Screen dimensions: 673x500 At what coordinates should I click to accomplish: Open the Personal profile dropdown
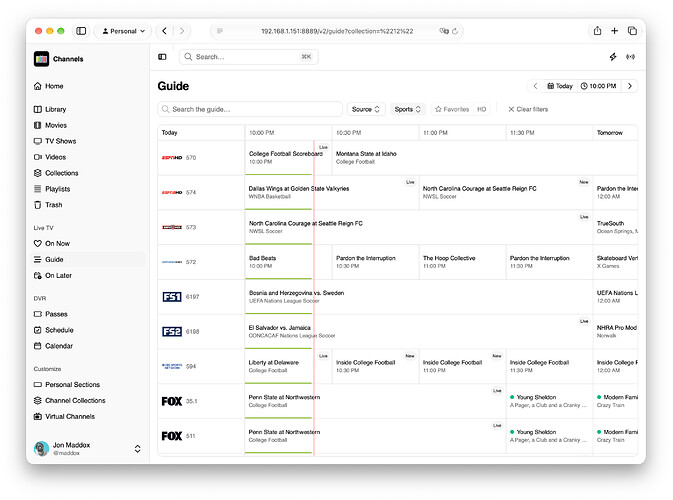[123, 31]
